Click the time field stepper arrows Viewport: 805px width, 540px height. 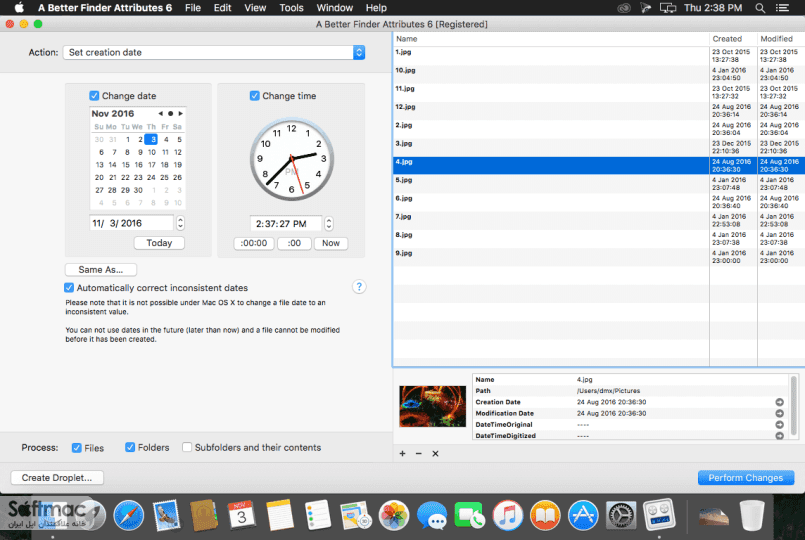[x=329, y=224]
